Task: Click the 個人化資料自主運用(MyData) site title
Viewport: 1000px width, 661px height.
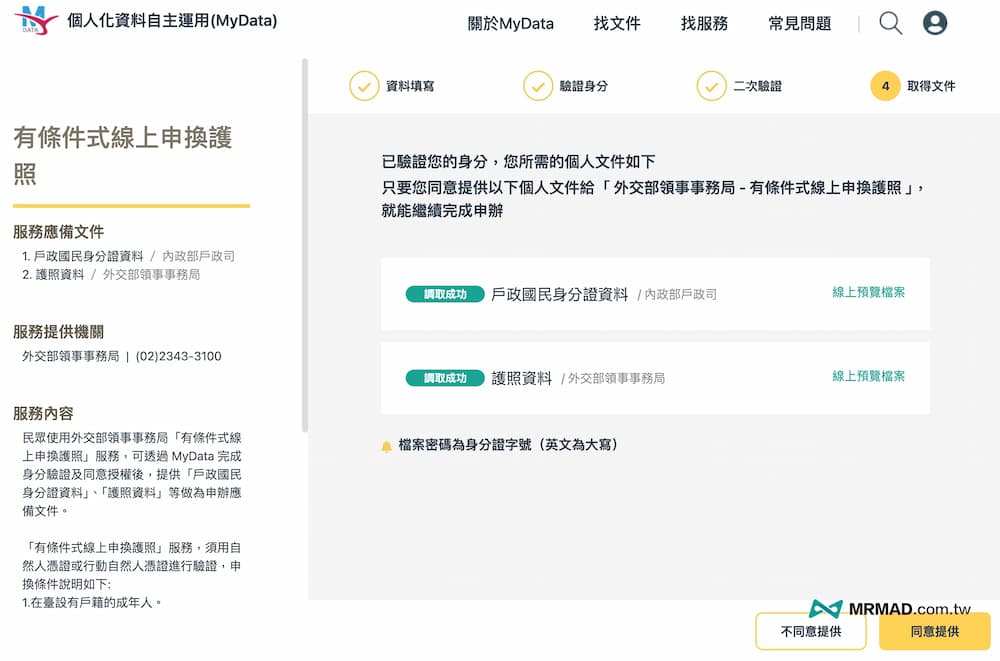Action: [172, 21]
